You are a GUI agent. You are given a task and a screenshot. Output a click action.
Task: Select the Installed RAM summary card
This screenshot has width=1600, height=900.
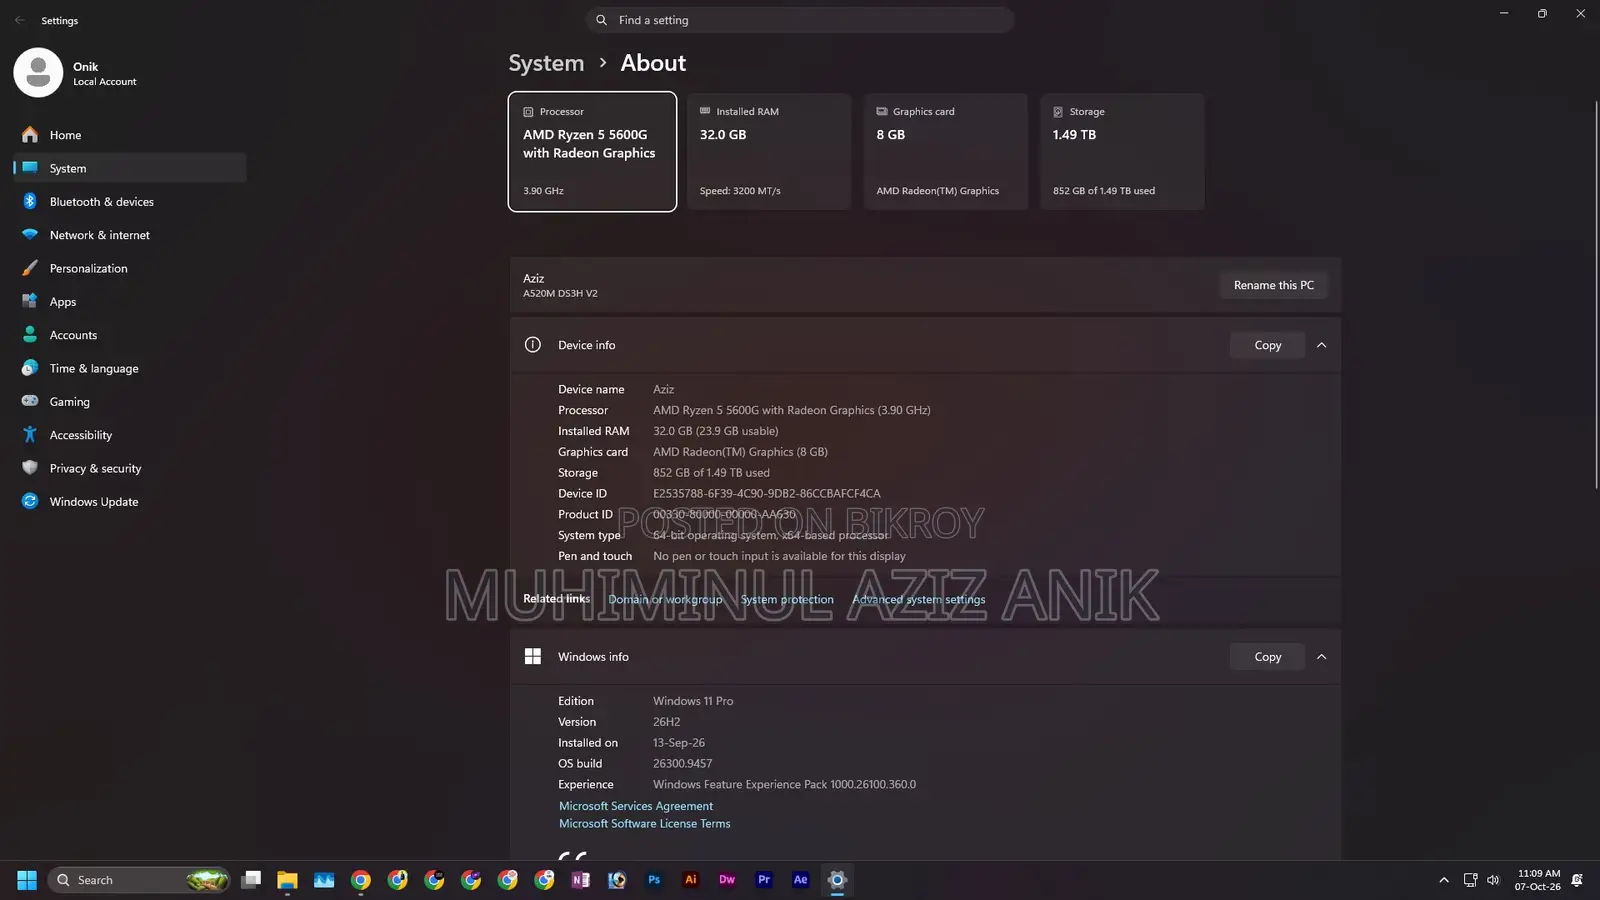(769, 152)
